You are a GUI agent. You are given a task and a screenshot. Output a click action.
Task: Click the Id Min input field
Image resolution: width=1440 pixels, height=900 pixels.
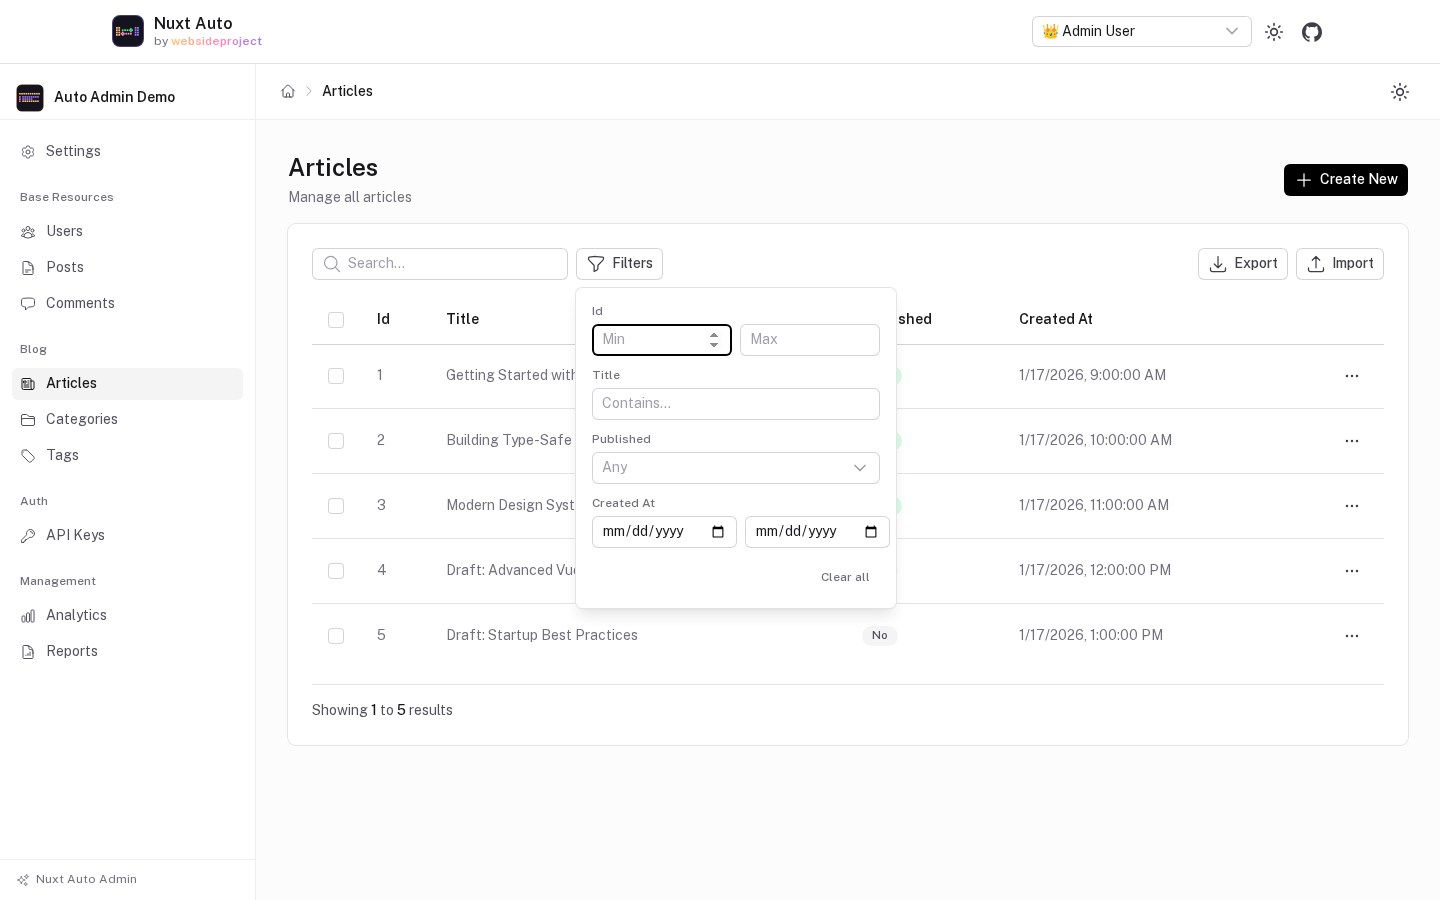(x=662, y=340)
